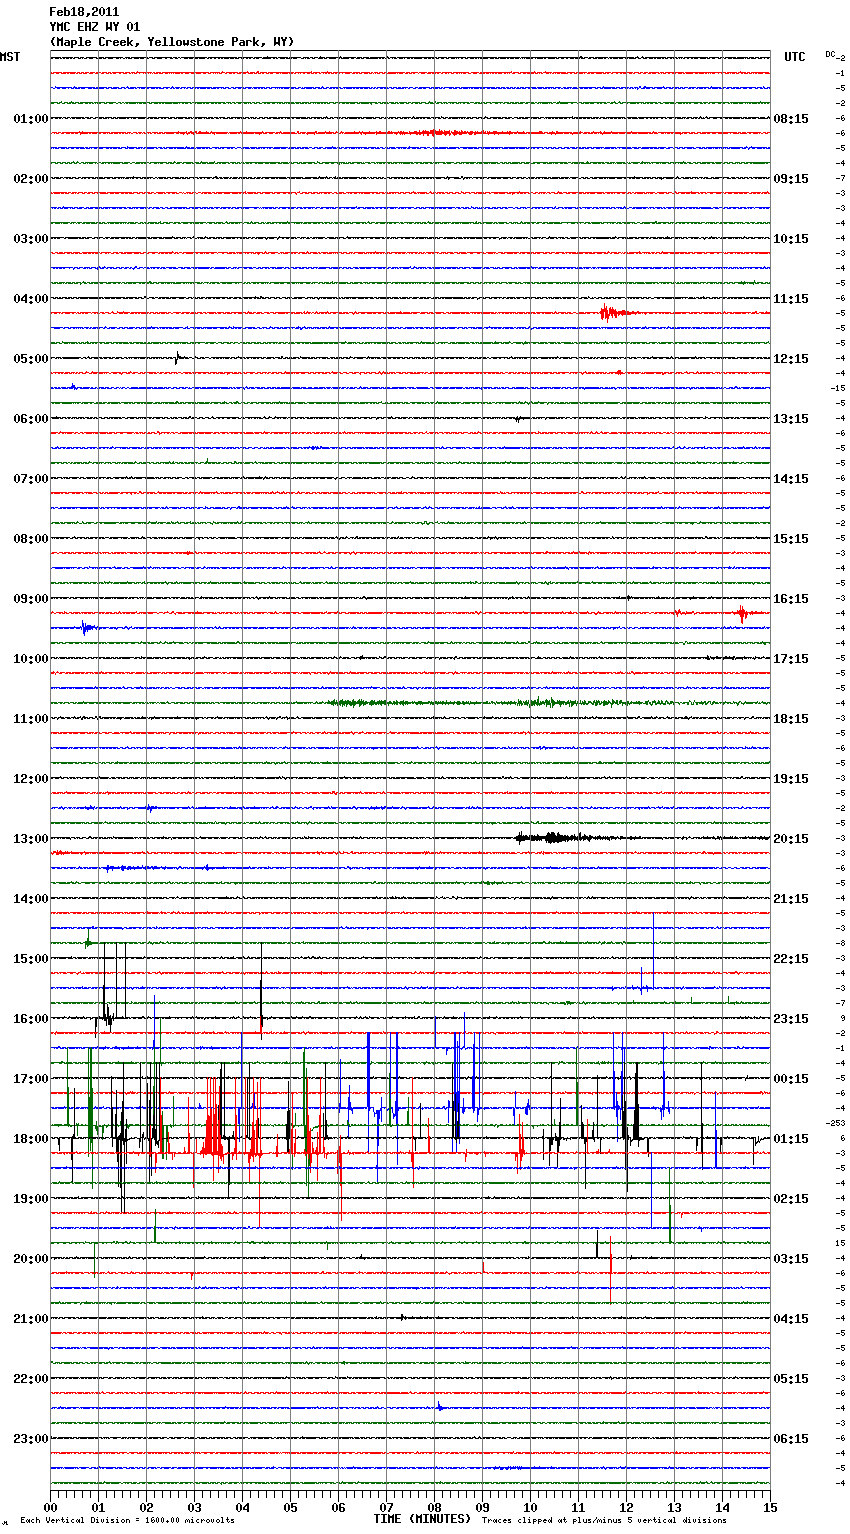
Task: Click the "DC" offset column header
Action: coord(830,54)
